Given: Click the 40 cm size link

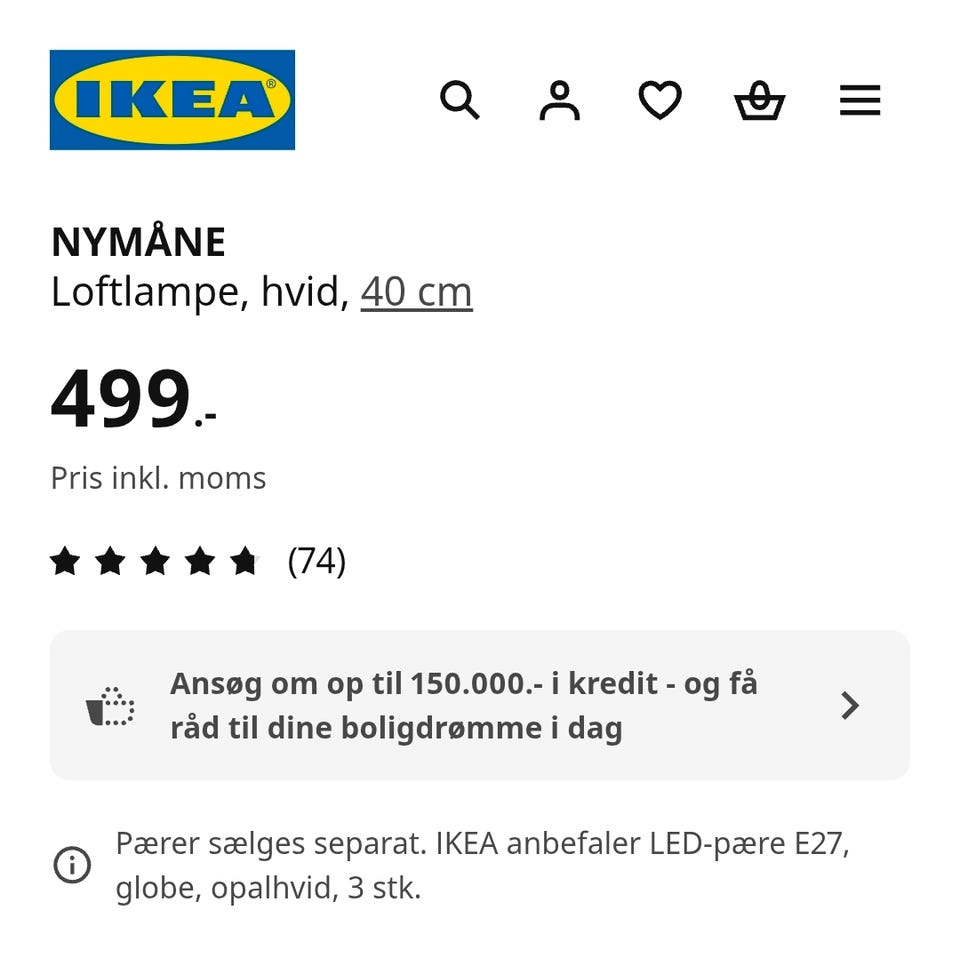Looking at the screenshot, I should point(416,292).
